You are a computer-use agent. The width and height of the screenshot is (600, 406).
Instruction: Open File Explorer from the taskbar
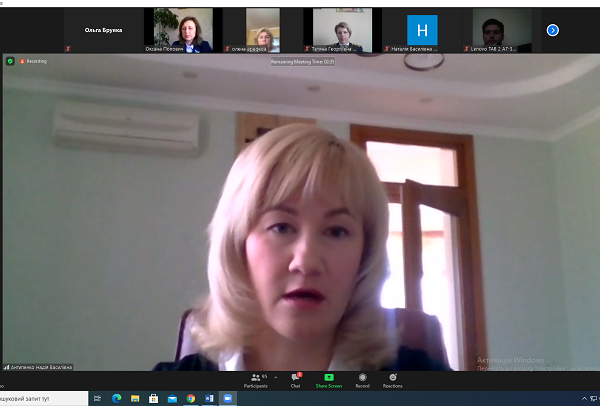[x=135, y=398]
